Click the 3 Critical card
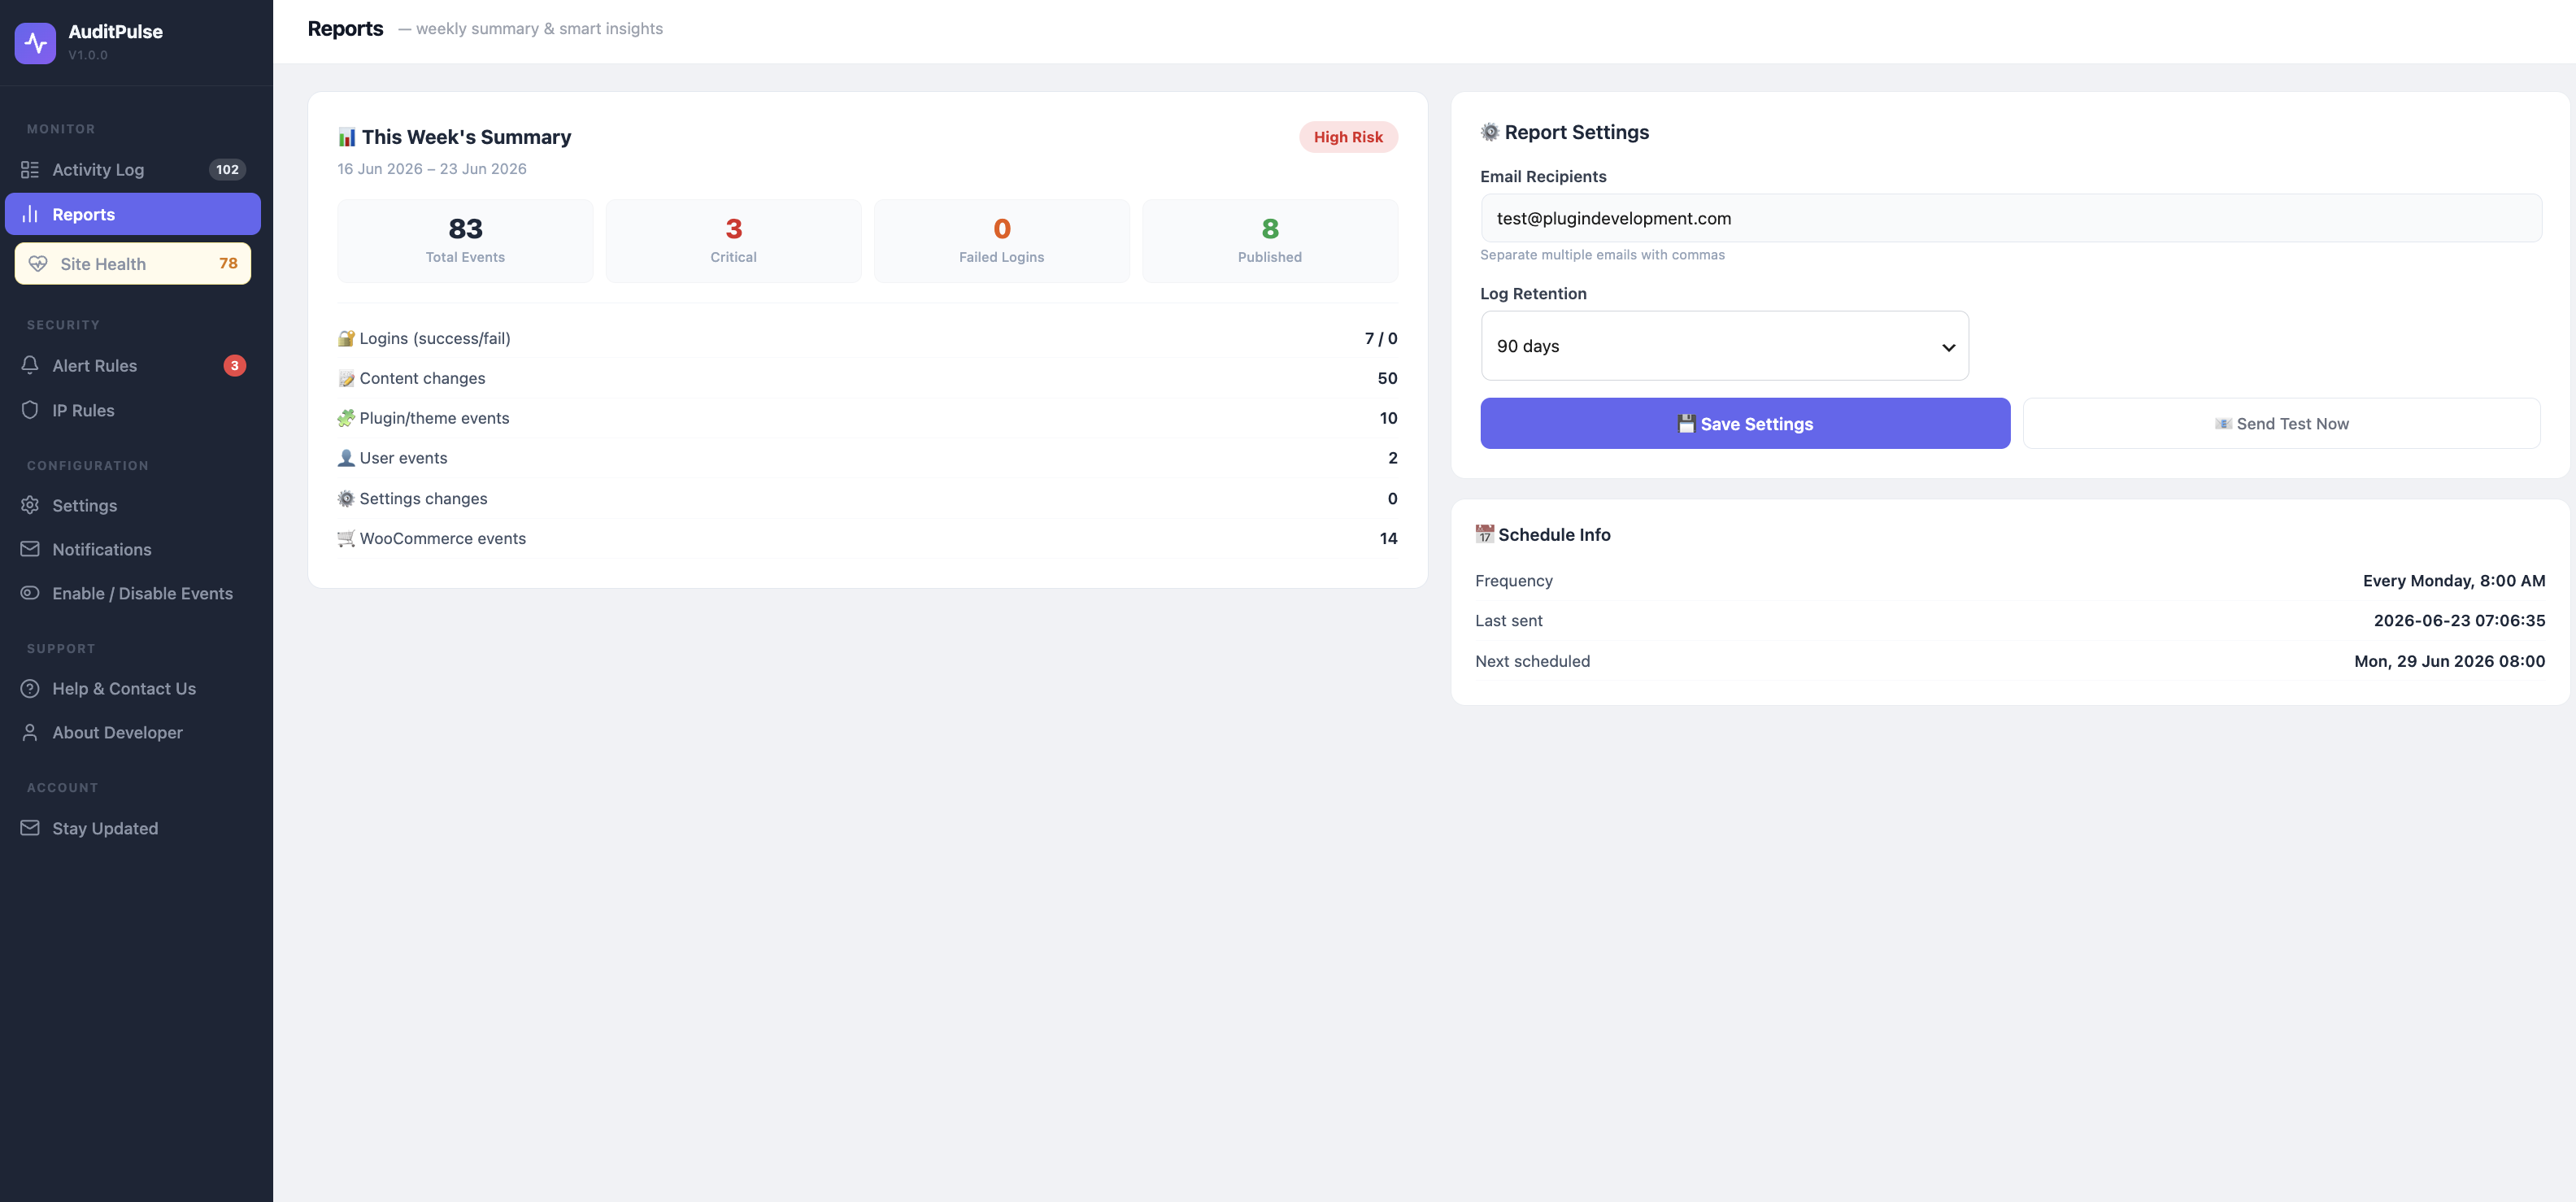 click(x=733, y=241)
